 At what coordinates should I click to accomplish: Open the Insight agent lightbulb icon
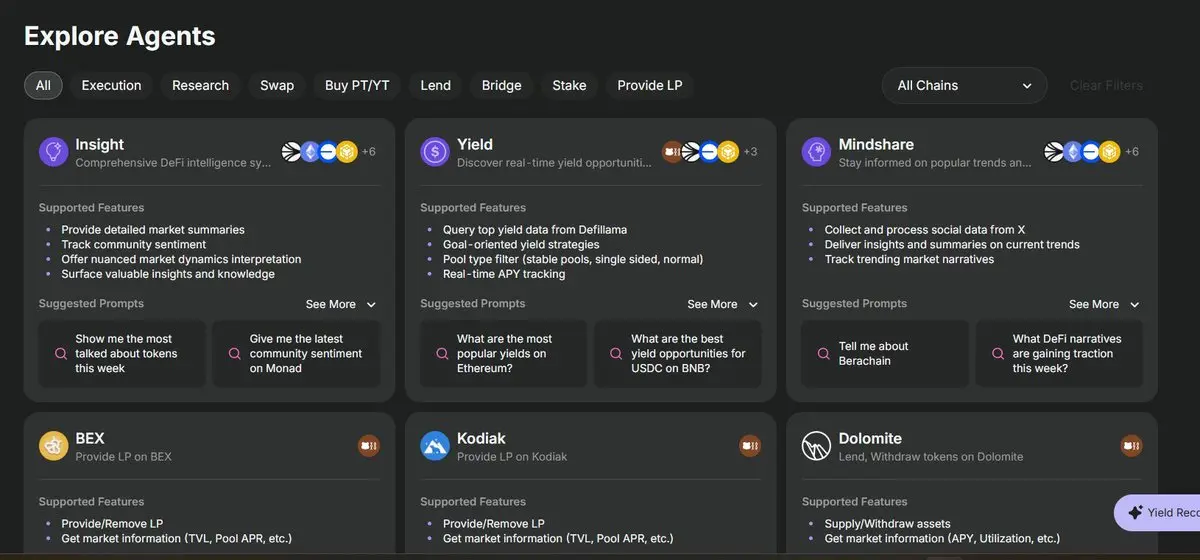[x=53, y=152]
